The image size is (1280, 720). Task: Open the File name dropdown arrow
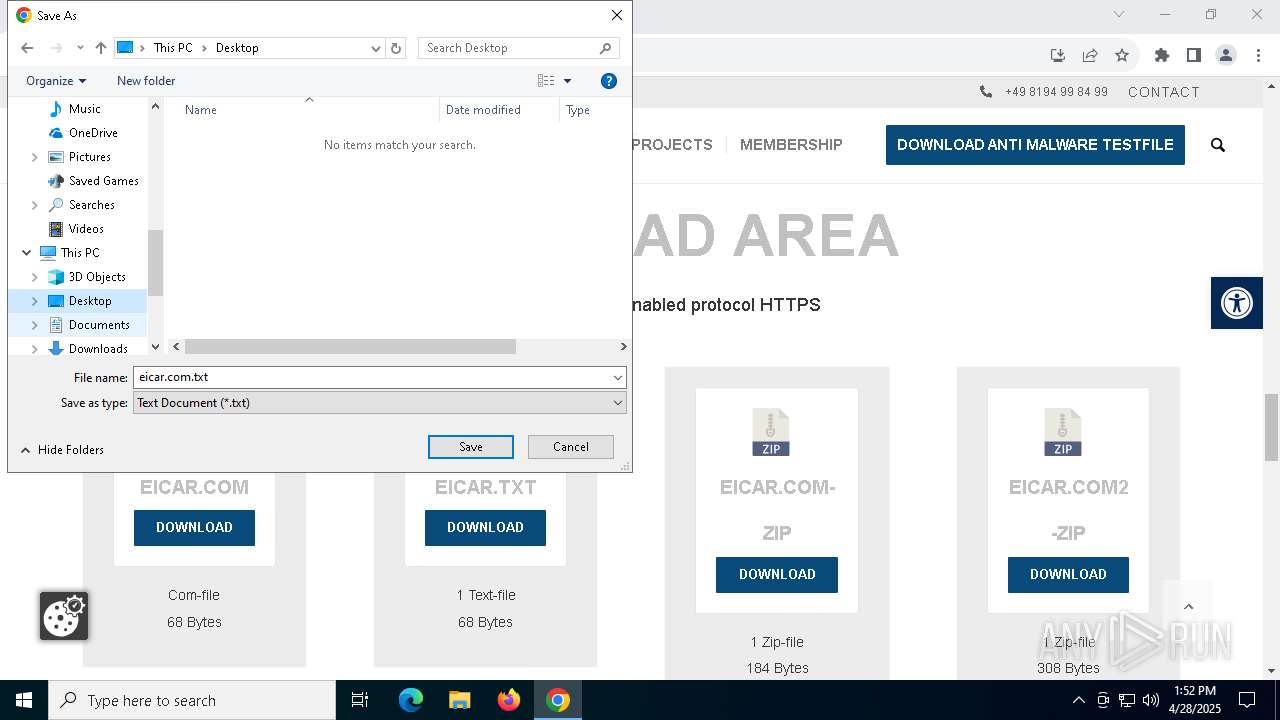point(618,378)
